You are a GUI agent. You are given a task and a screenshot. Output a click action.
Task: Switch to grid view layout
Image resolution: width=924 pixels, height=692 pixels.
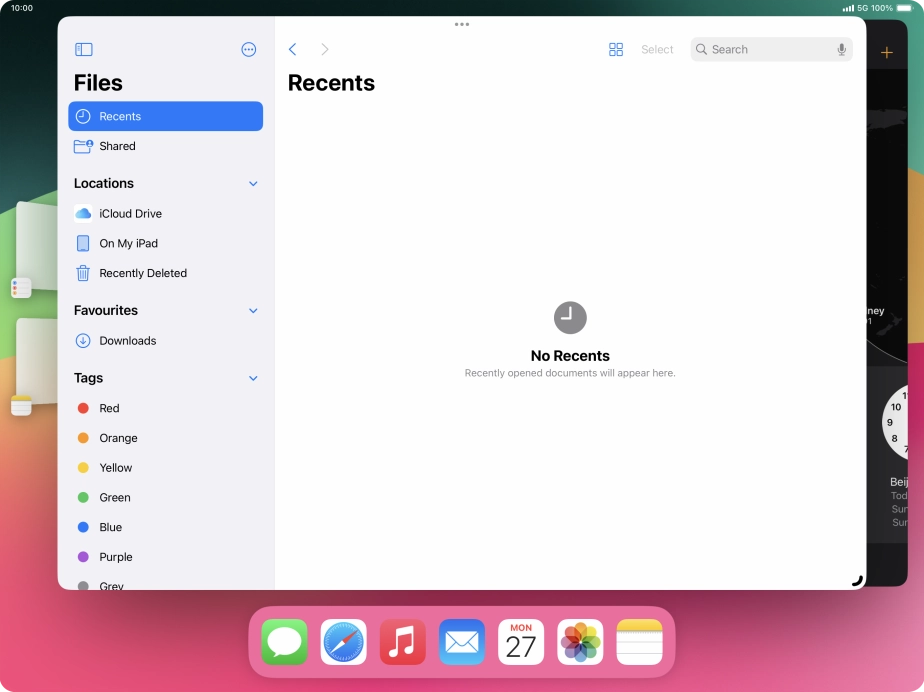(x=616, y=49)
